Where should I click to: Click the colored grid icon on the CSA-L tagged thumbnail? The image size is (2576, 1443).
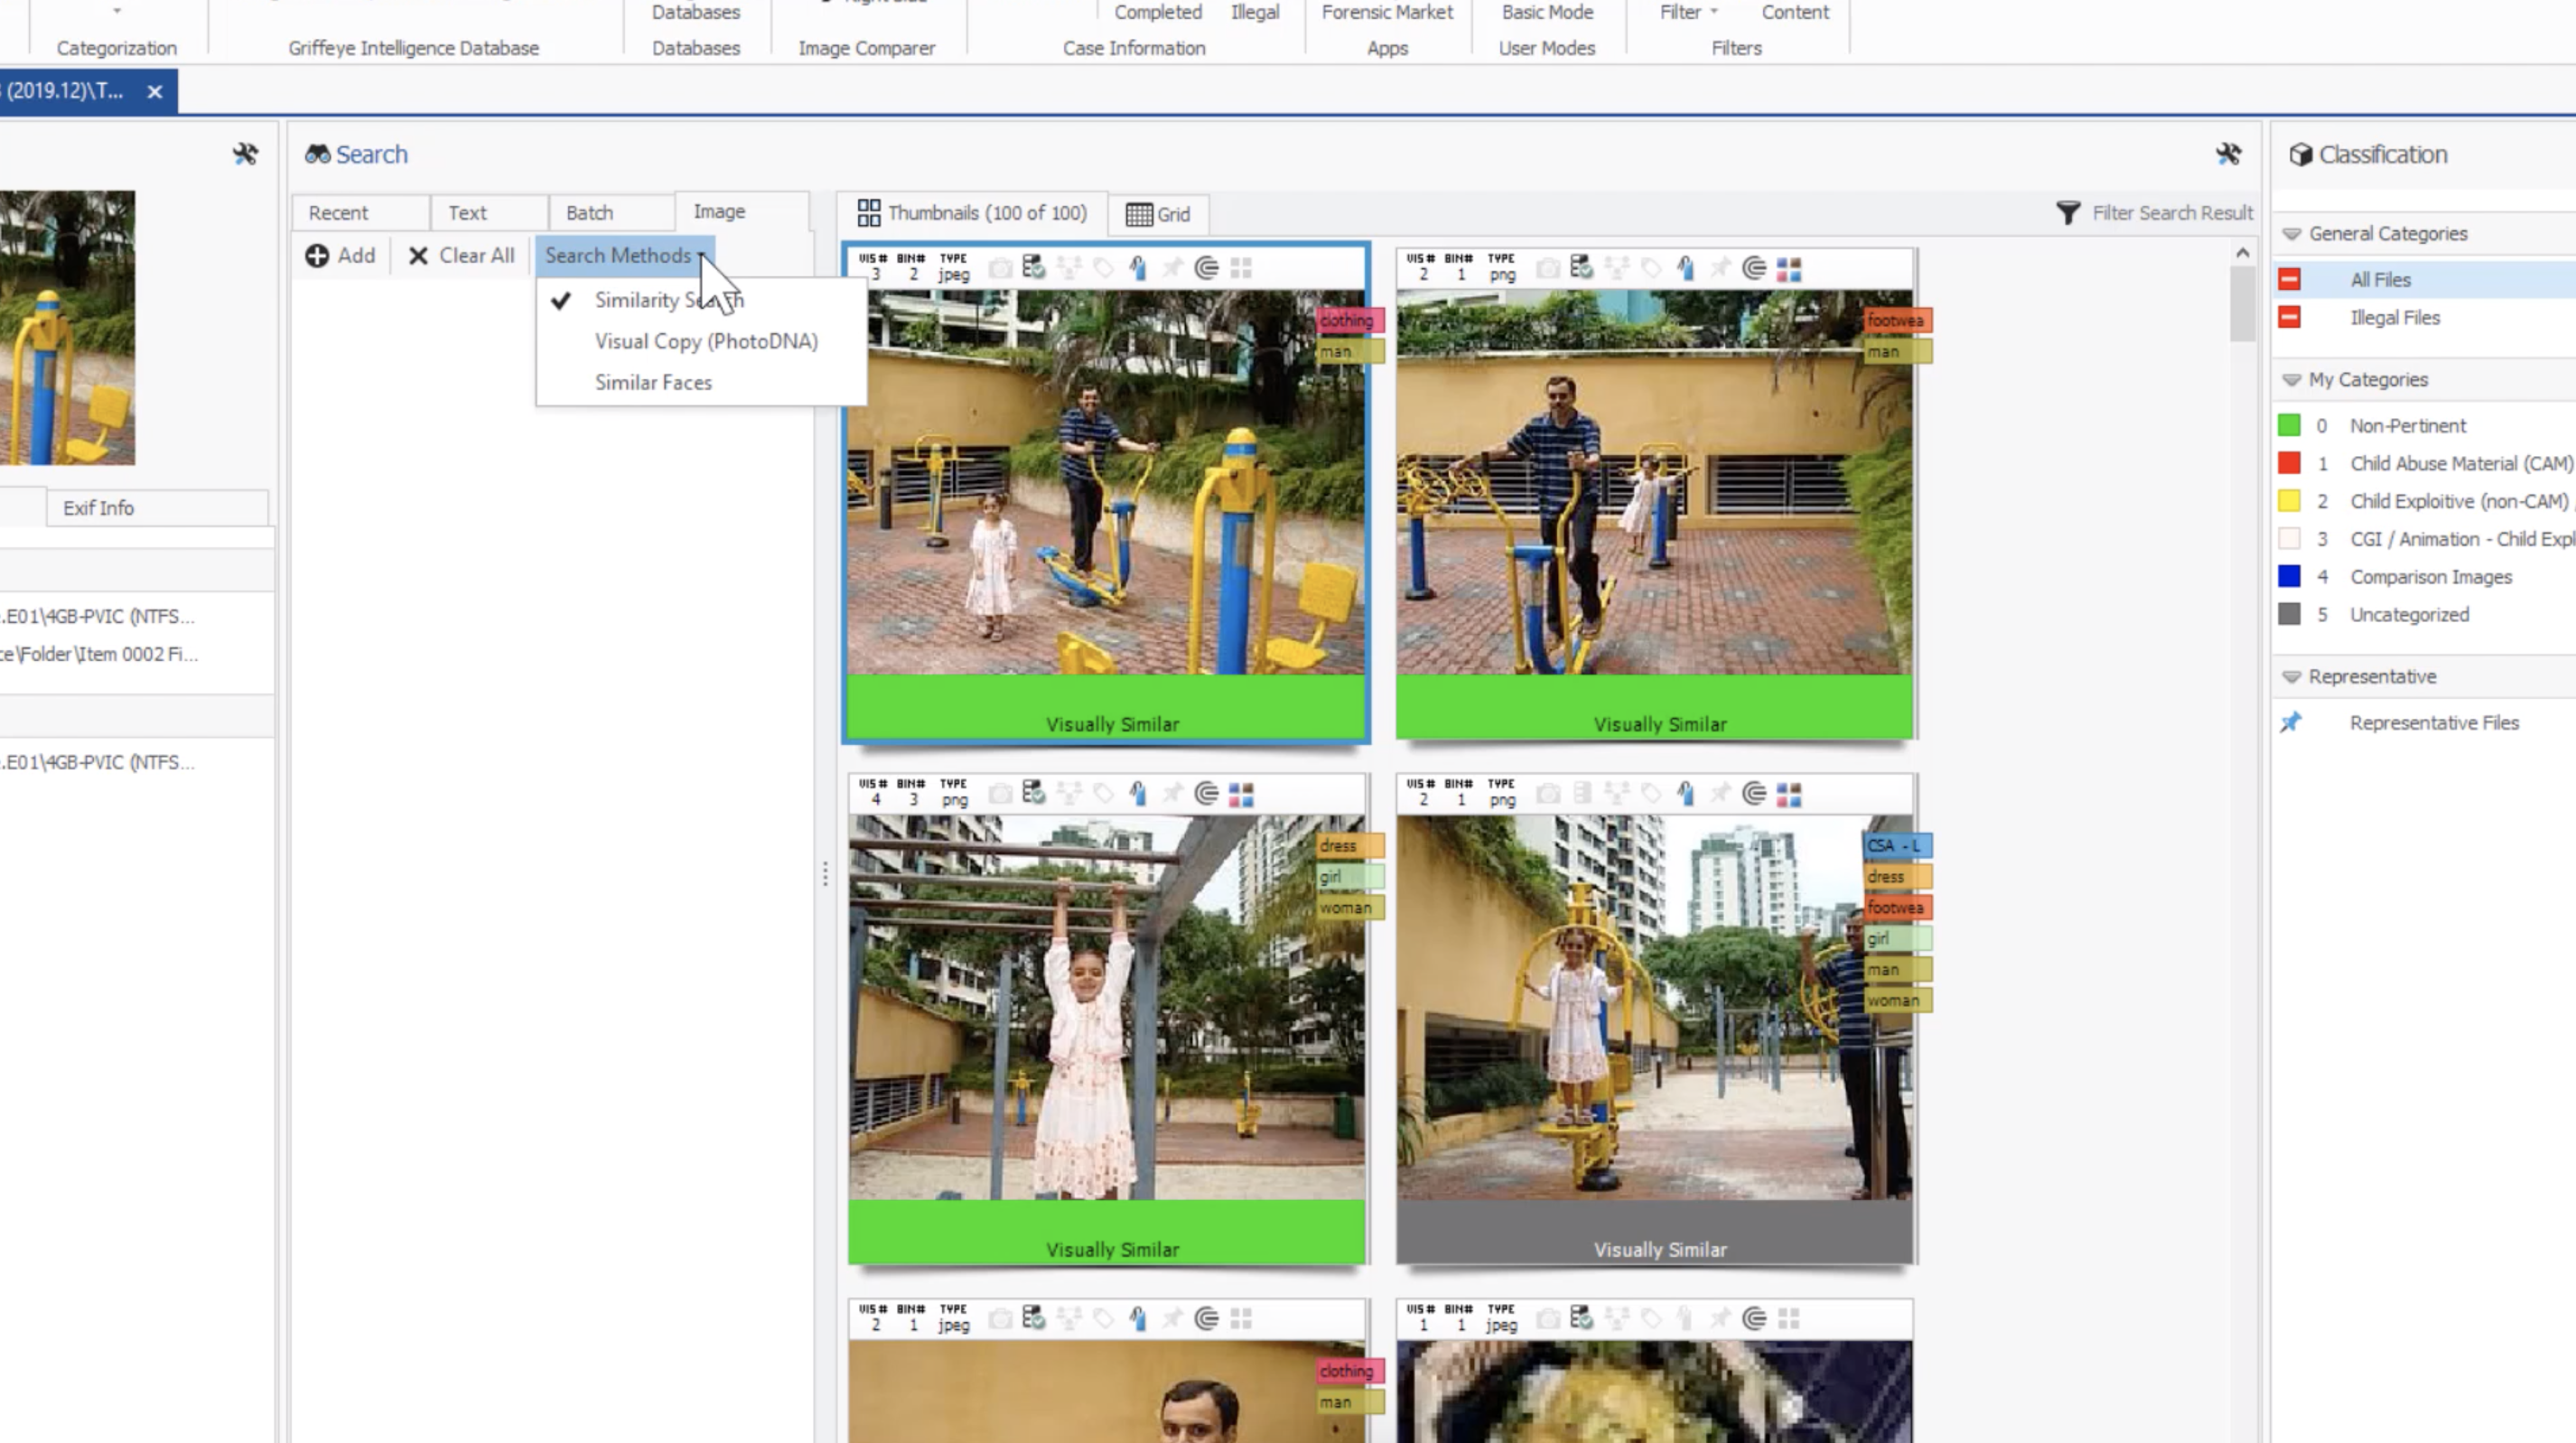pos(1789,794)
